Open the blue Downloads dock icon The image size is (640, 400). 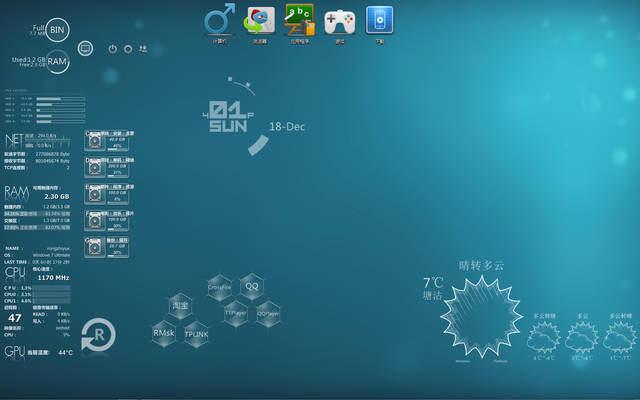click(x=379, y=19)
